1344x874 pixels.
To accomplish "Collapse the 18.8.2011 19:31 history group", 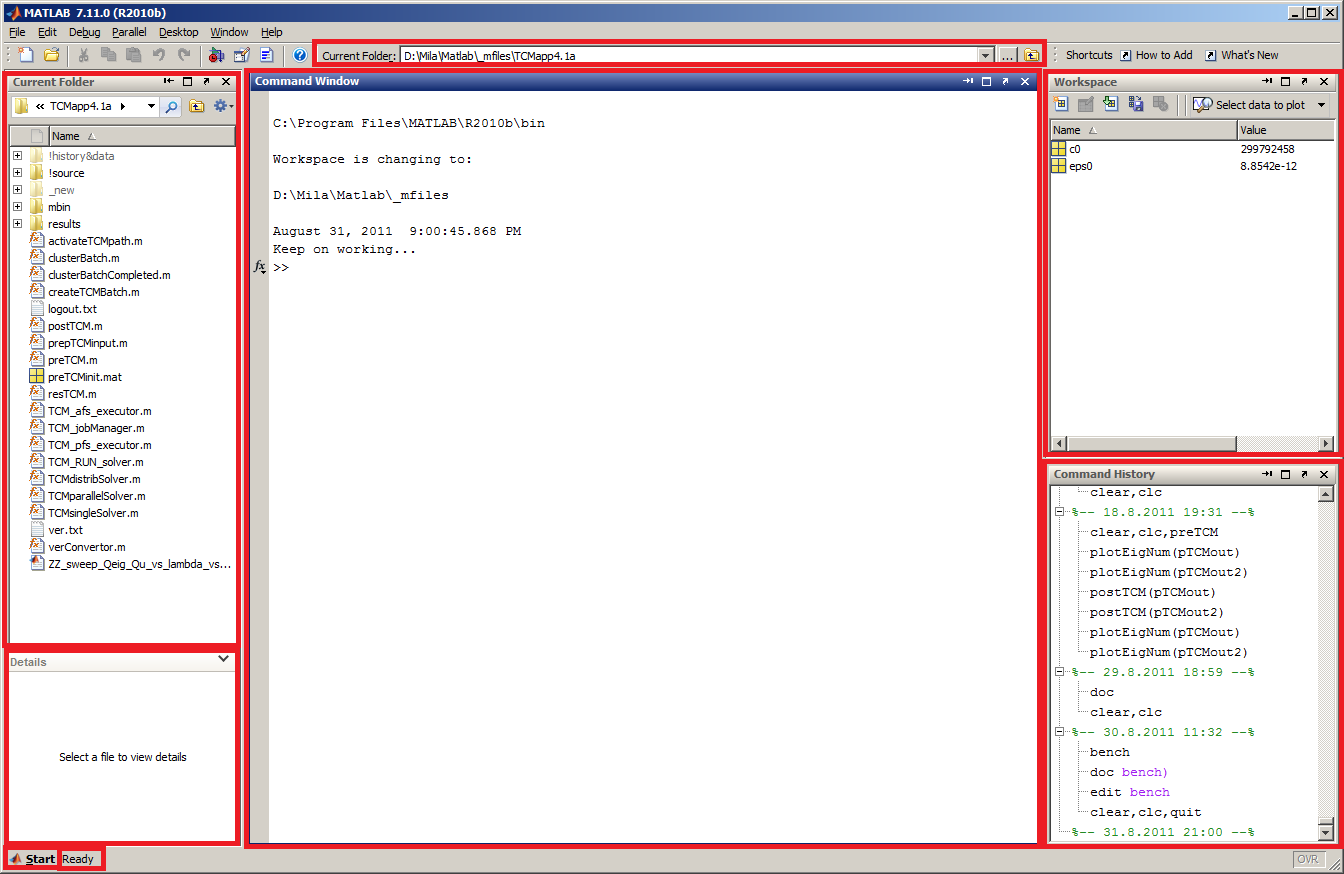I will pyautogui.click(x=1059, y=512).
